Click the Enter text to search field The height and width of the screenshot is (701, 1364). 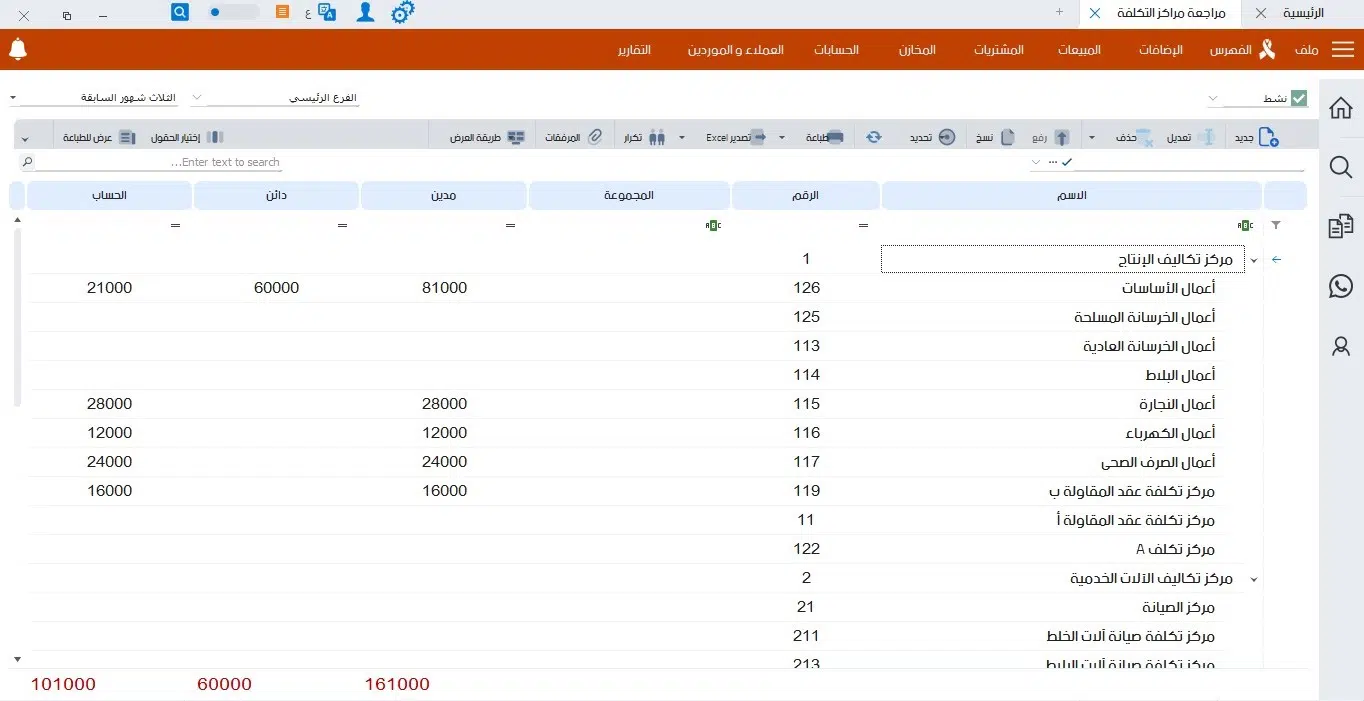(x=150, y=162)
